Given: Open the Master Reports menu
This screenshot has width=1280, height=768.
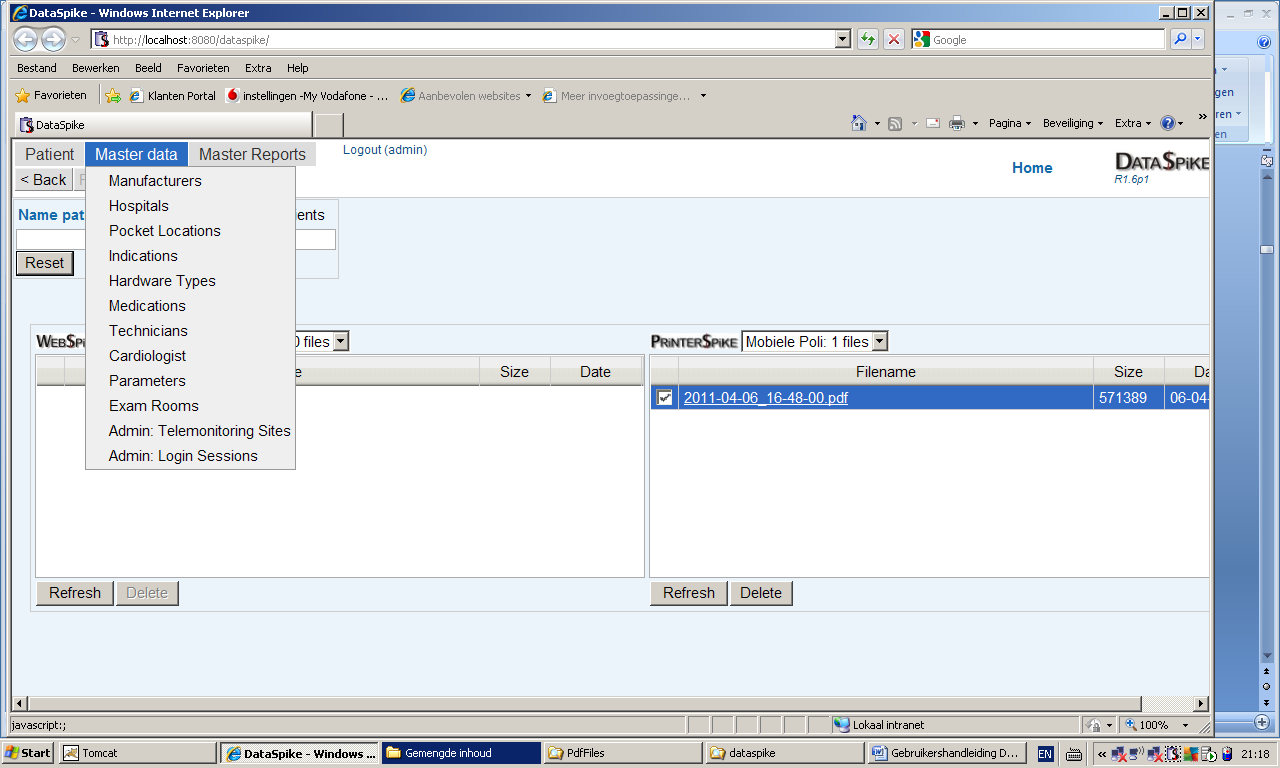Looking at the screenshot, I should (252, 154).
